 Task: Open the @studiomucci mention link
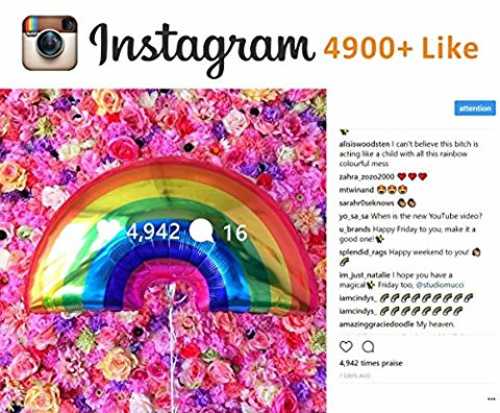coord(440,285)
